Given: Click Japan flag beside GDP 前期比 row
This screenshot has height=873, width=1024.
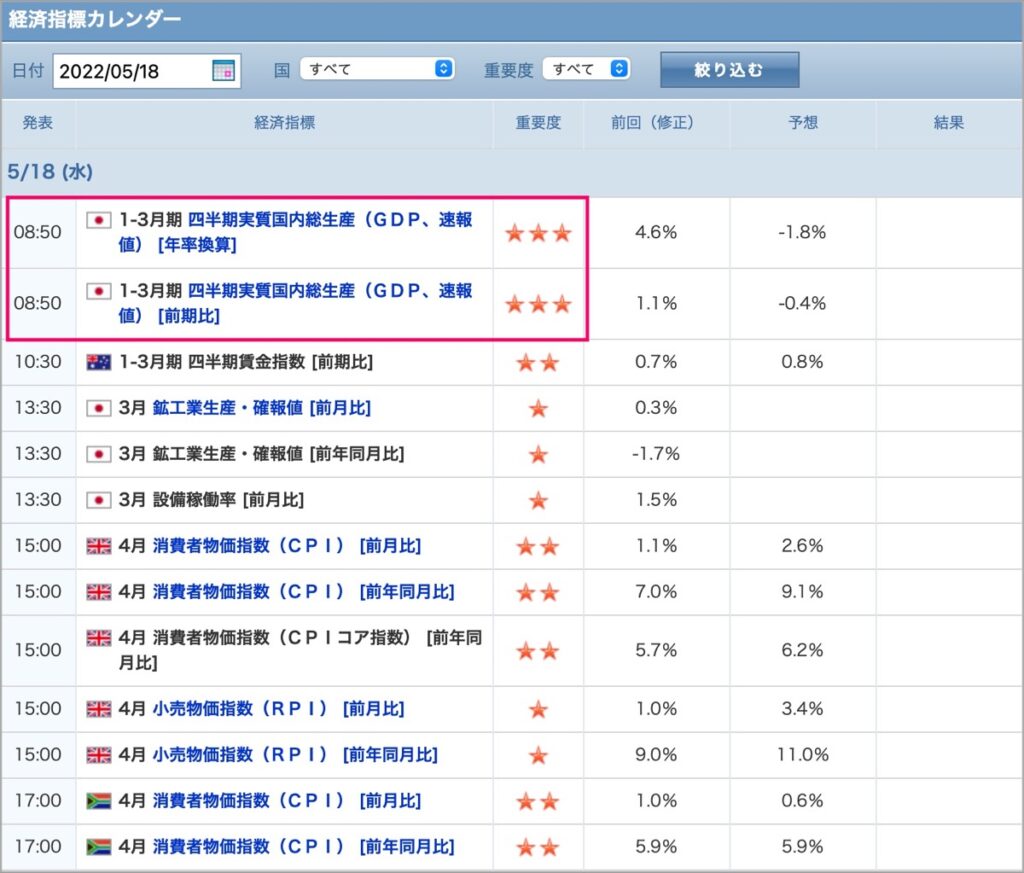Looking at the screenshot, I should tap(99, 291).
